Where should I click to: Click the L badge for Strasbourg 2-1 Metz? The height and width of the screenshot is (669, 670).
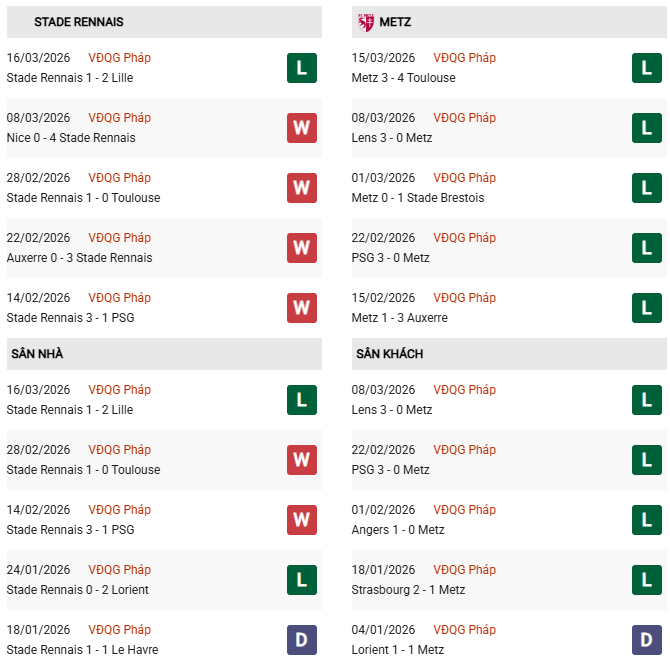(647, 580)
